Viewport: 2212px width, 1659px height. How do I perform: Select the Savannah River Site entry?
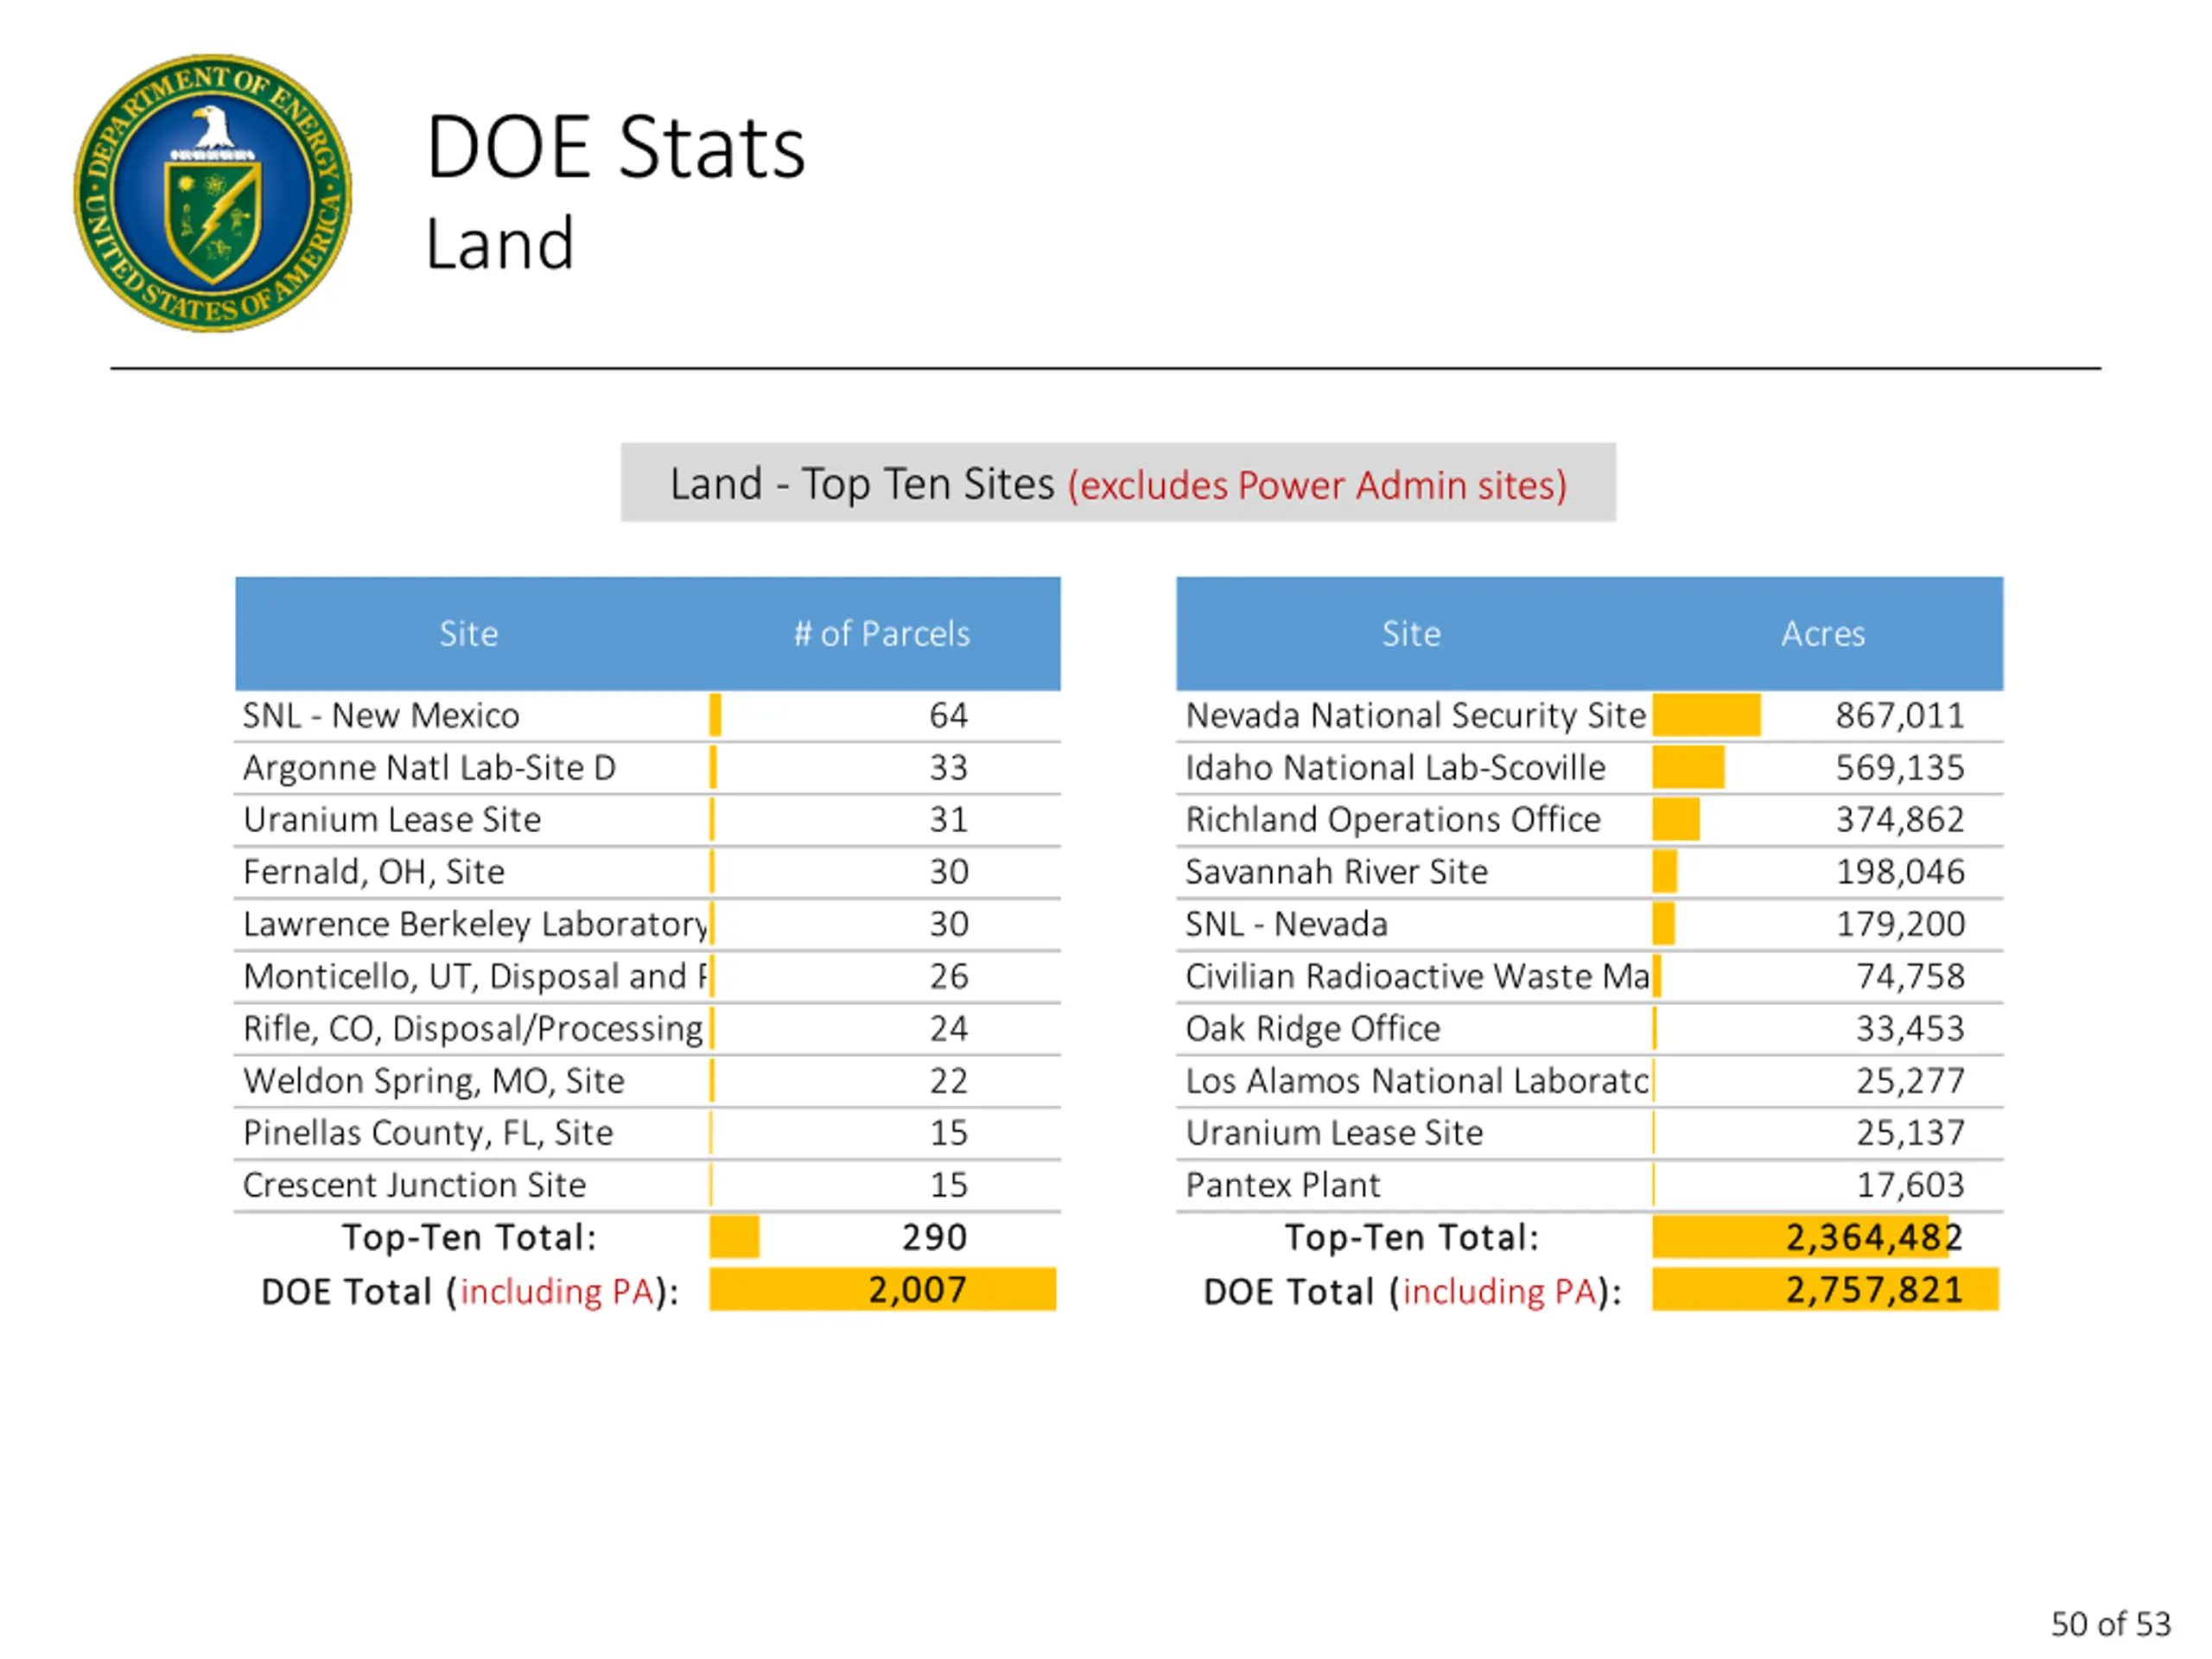[x=1336, y=872]
